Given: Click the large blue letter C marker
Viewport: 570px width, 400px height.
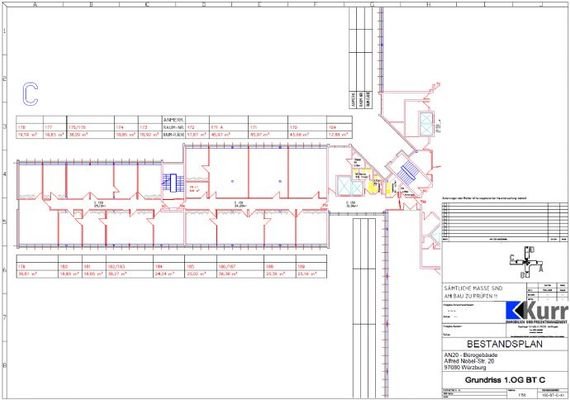Looking at the screenshot, I should (x=31, y=94).
